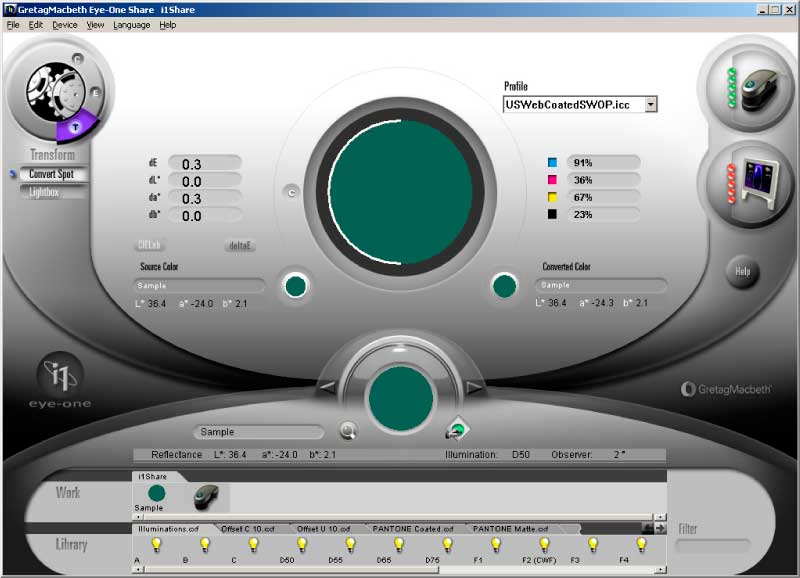
Task: Click the small C button beside the large circle
Action: coord(291,192)
